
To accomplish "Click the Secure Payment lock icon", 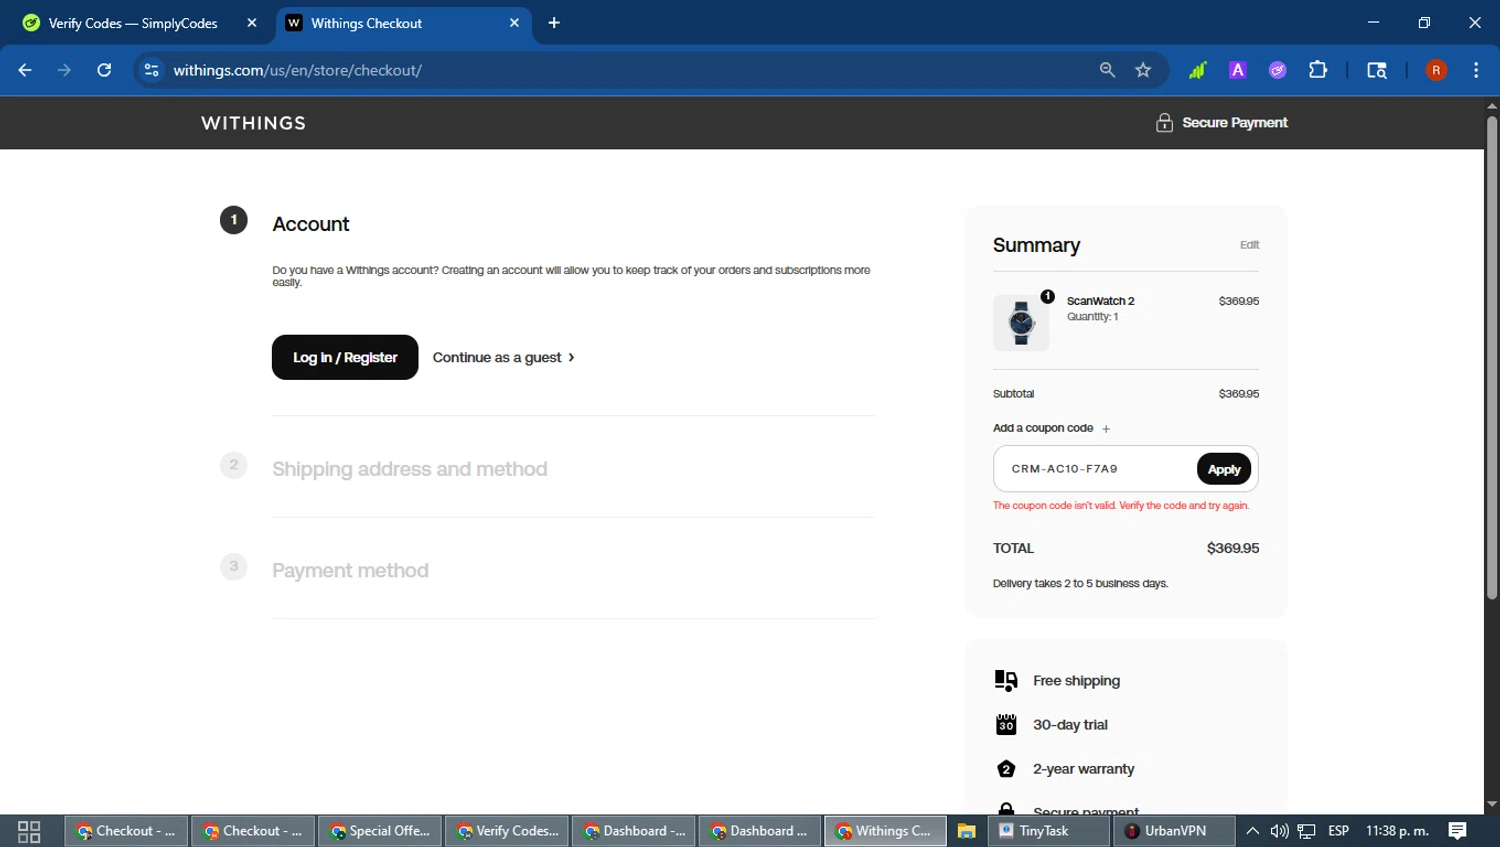I will pos(1164,122).
